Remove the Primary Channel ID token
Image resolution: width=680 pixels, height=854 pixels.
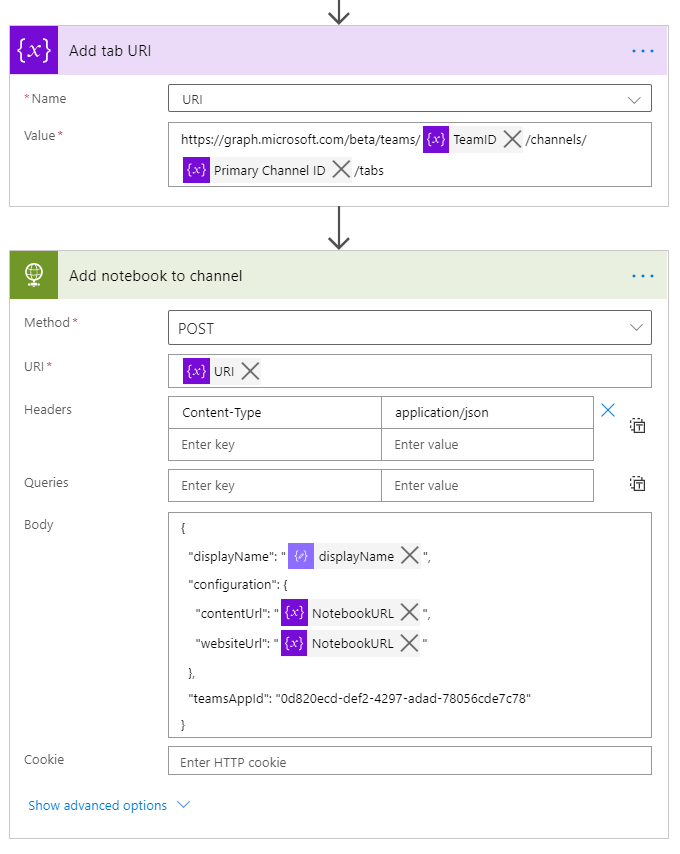click(x=341, y=170)
